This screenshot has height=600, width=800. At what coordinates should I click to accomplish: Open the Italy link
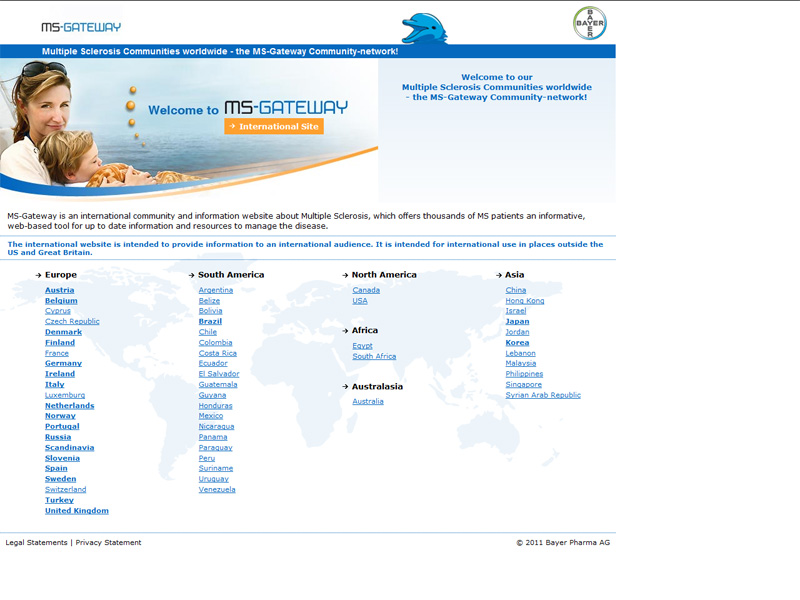[x=55, y=385]
